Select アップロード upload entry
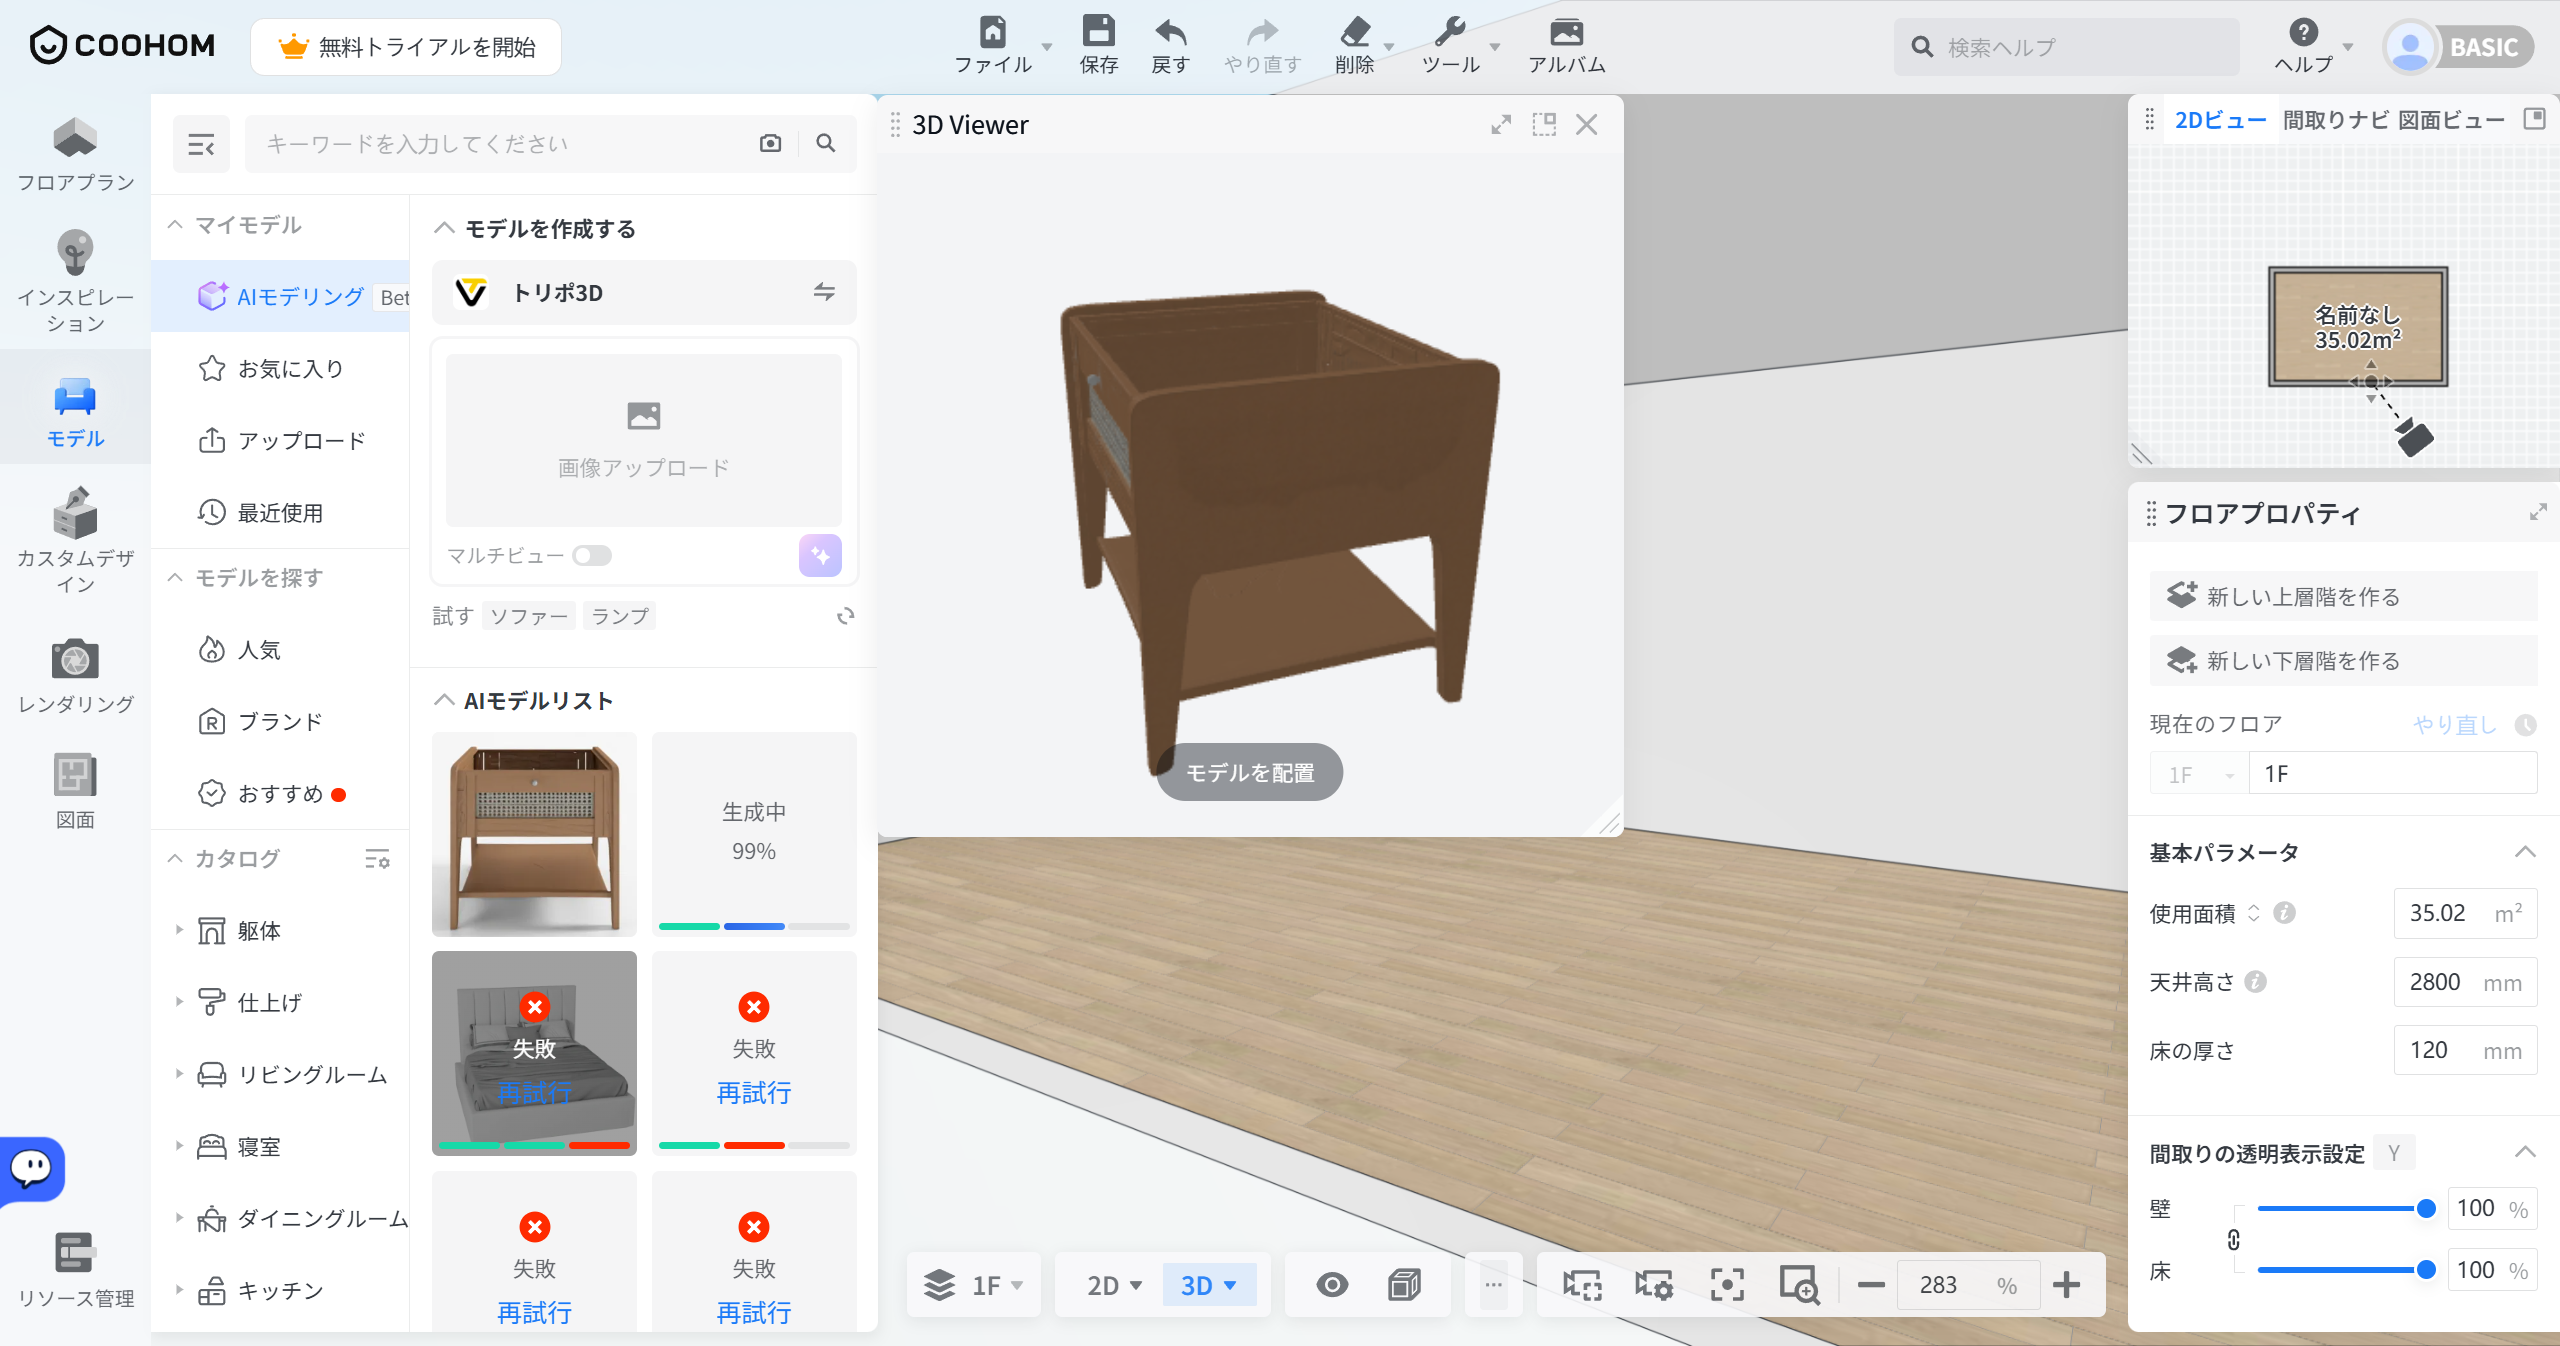The height and width of the screenshot is (1346, 2560). [281, 440]
